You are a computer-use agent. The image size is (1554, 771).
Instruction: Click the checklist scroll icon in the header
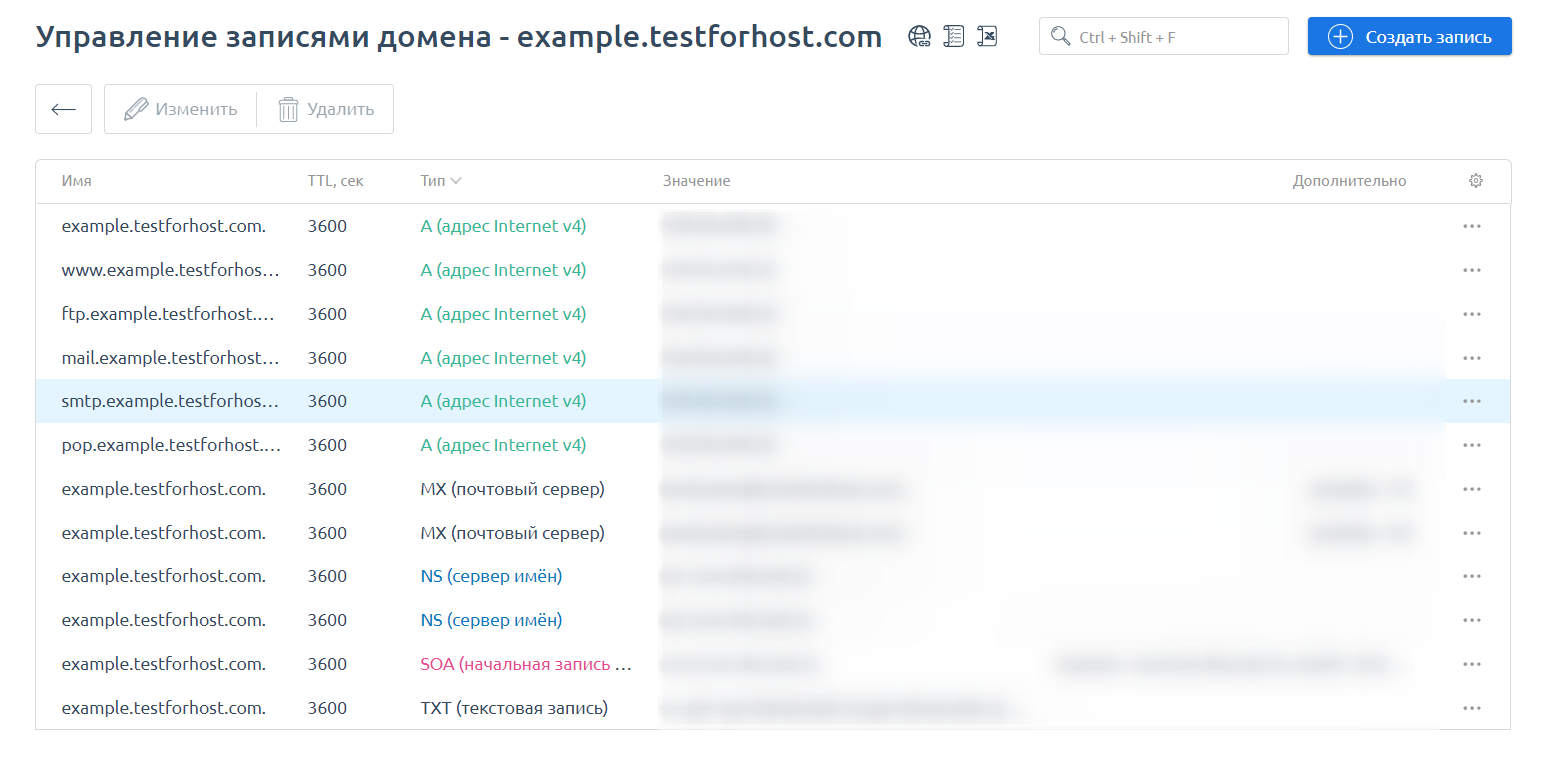pos(953,37)
